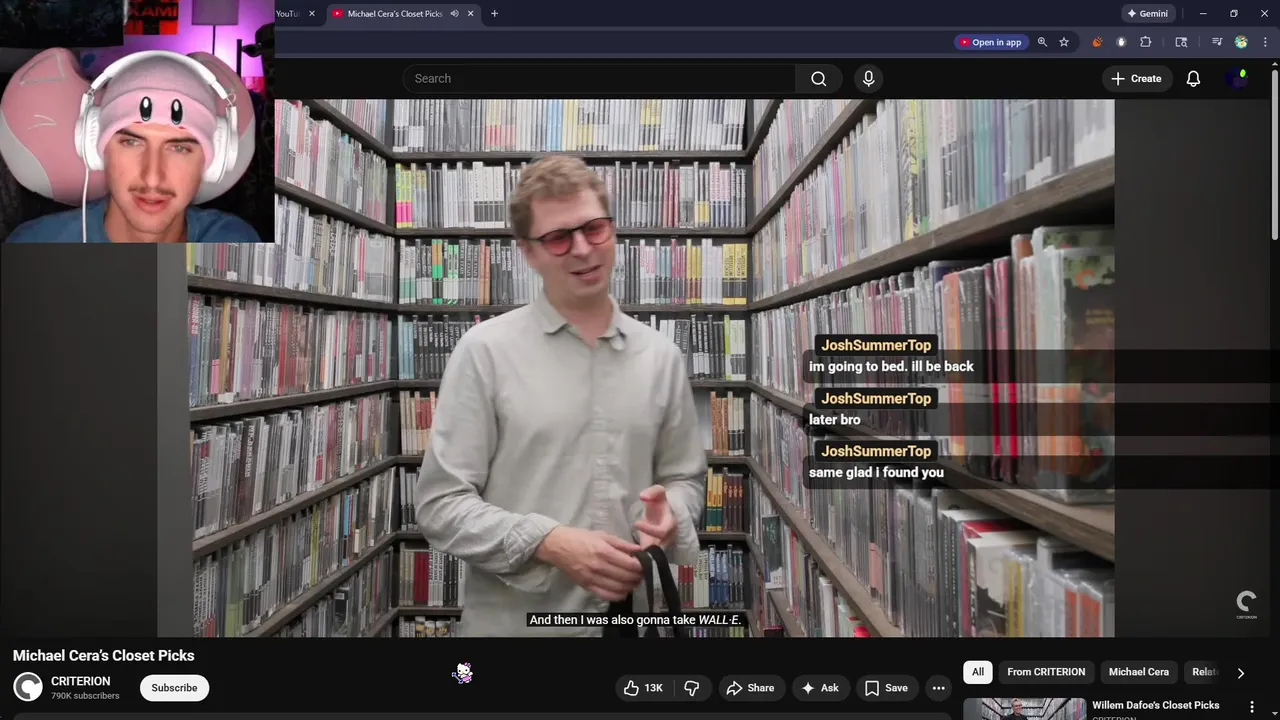This screenshot has width=1280, height=720.
Task: Open the tab search side panel icon
Action: pyautogui.click(x=1181, y=42)
